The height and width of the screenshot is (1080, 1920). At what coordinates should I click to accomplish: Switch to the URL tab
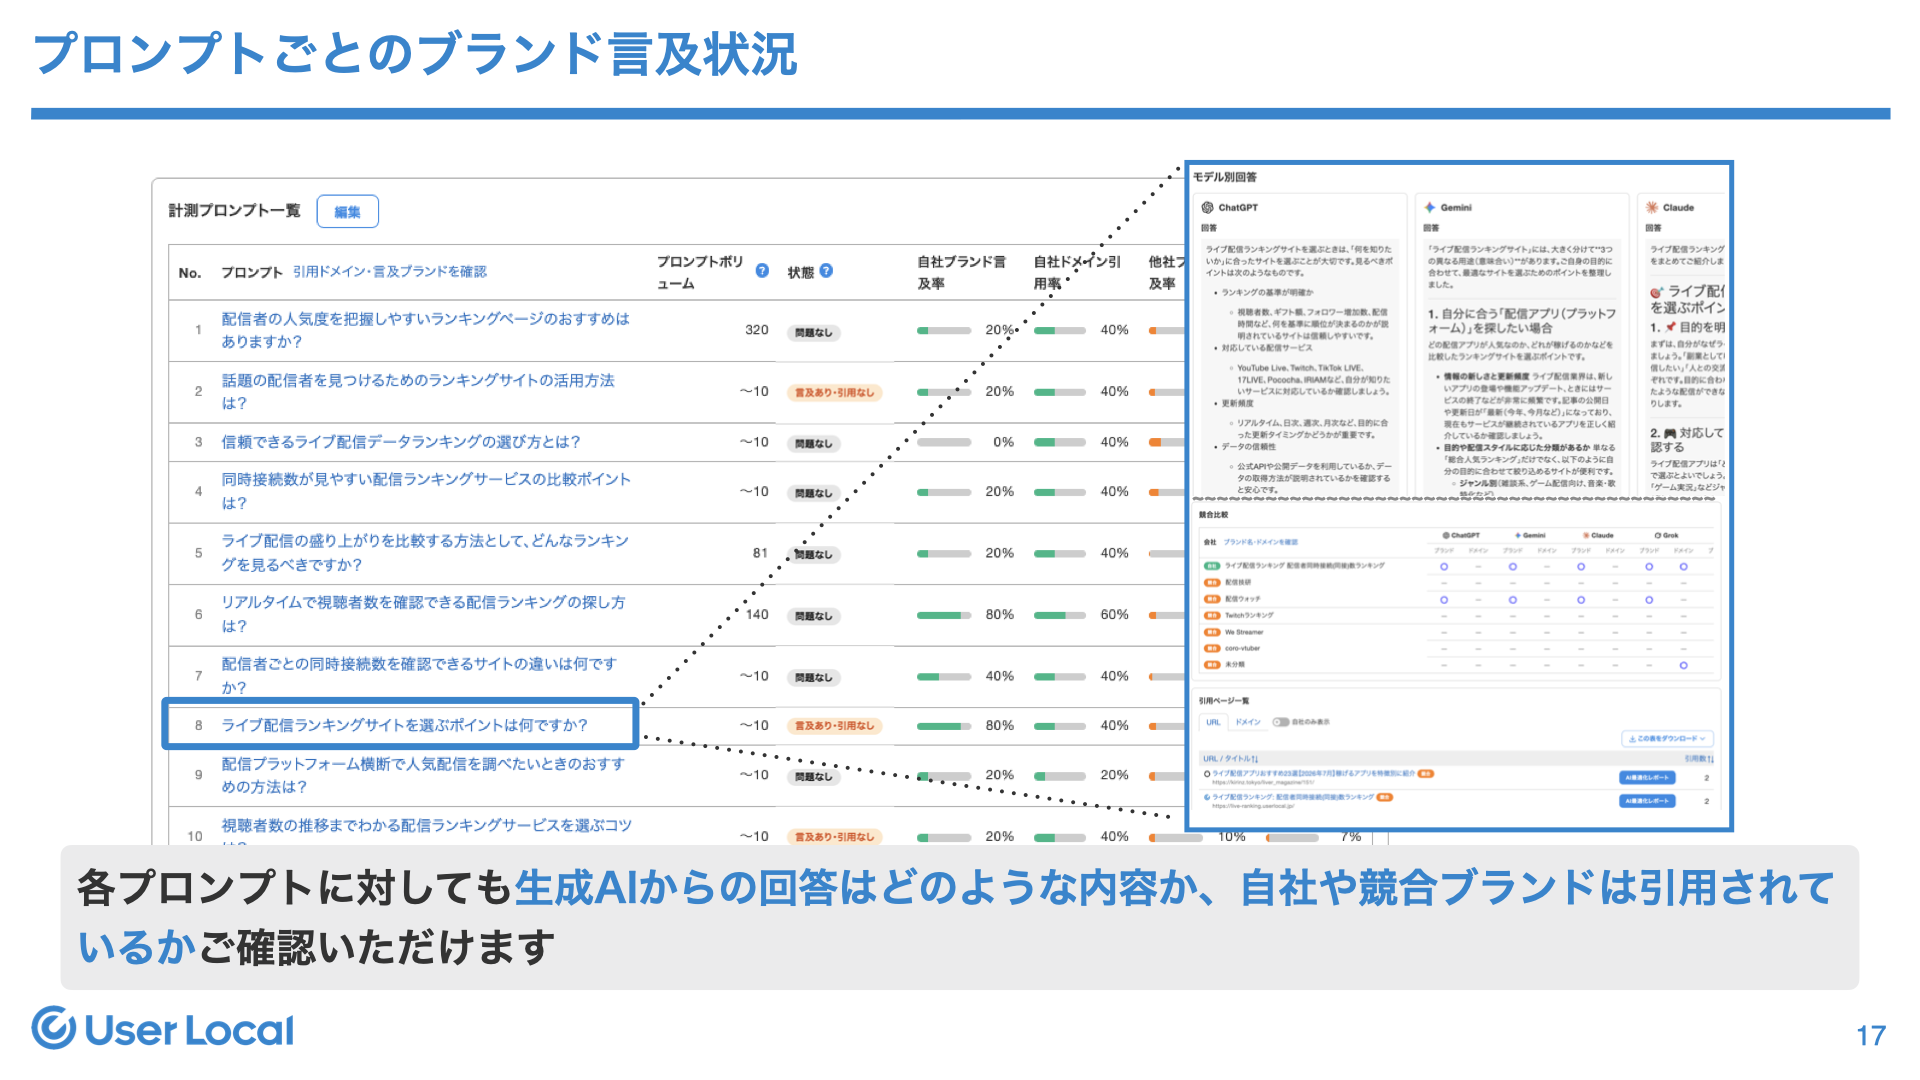pyautogui.click(x=1213, y=722)
